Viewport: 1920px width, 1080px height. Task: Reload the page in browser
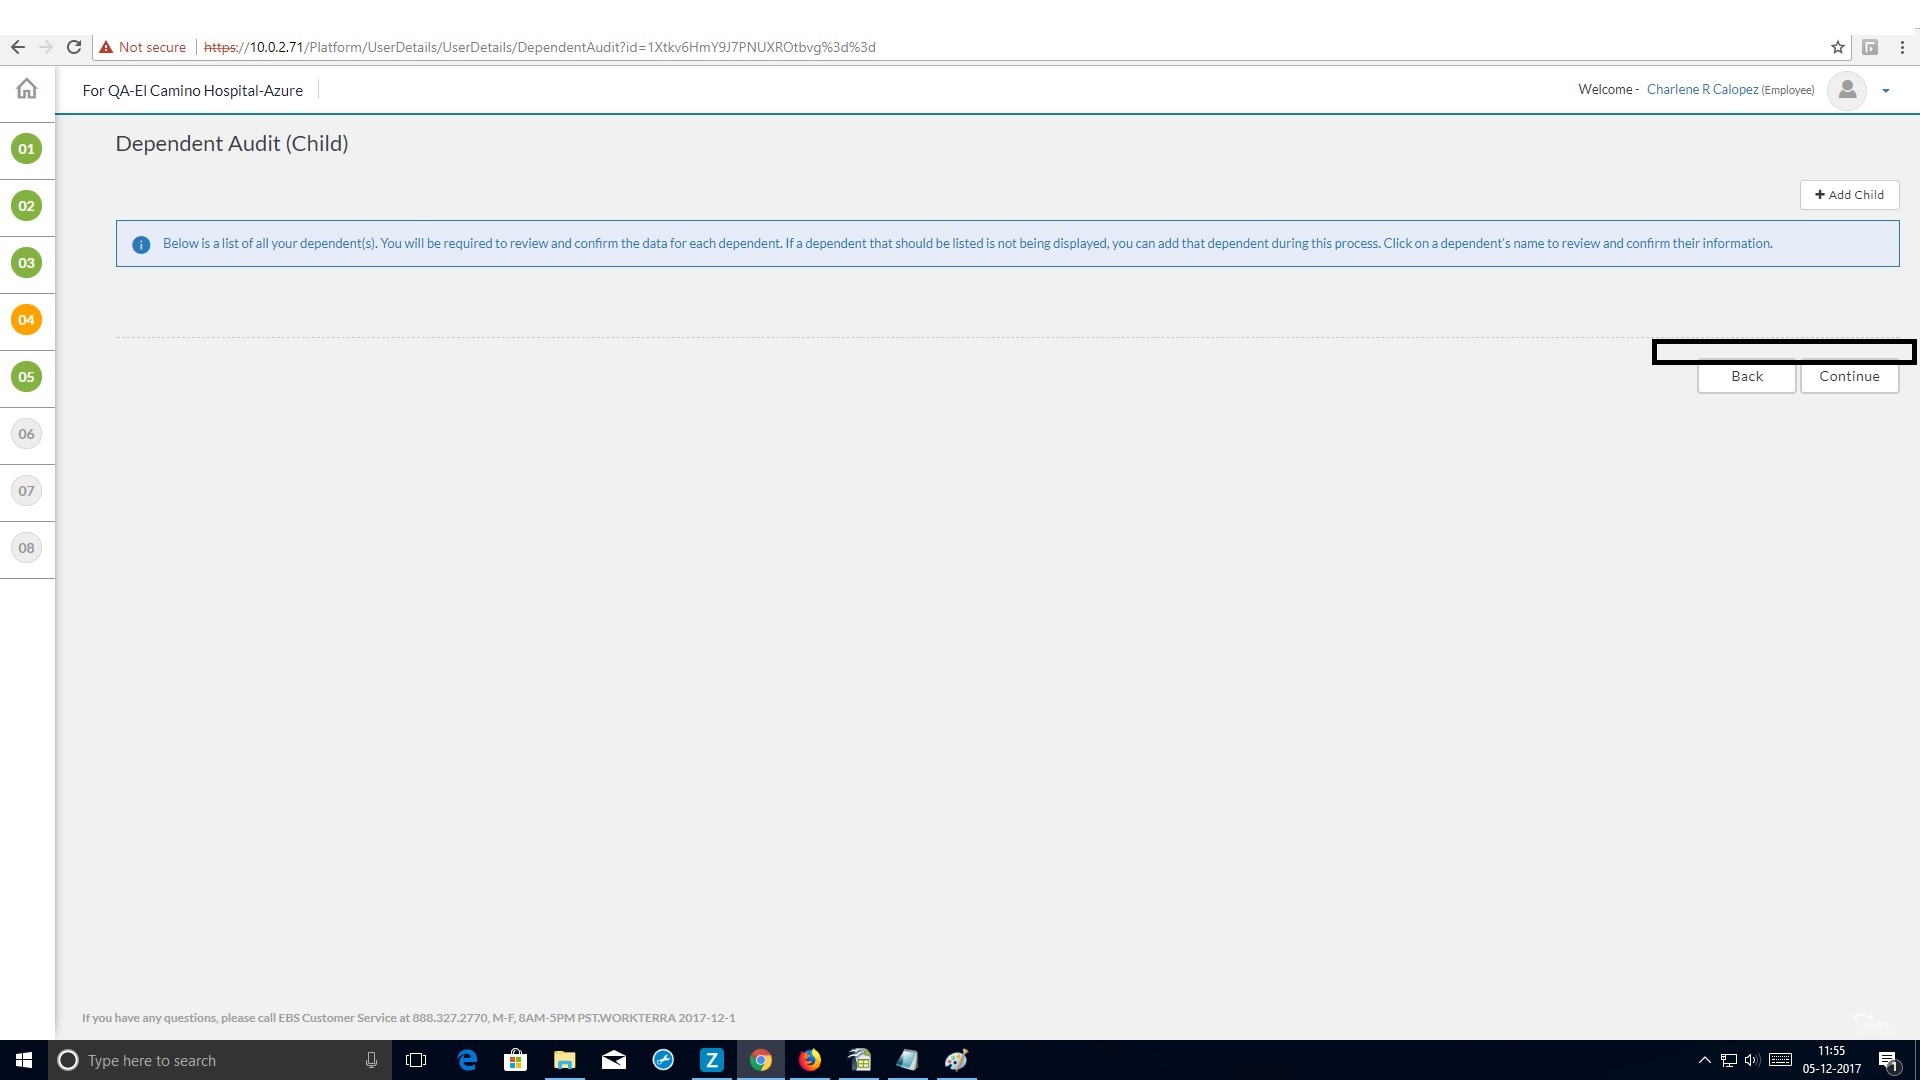tap(74, 47)
